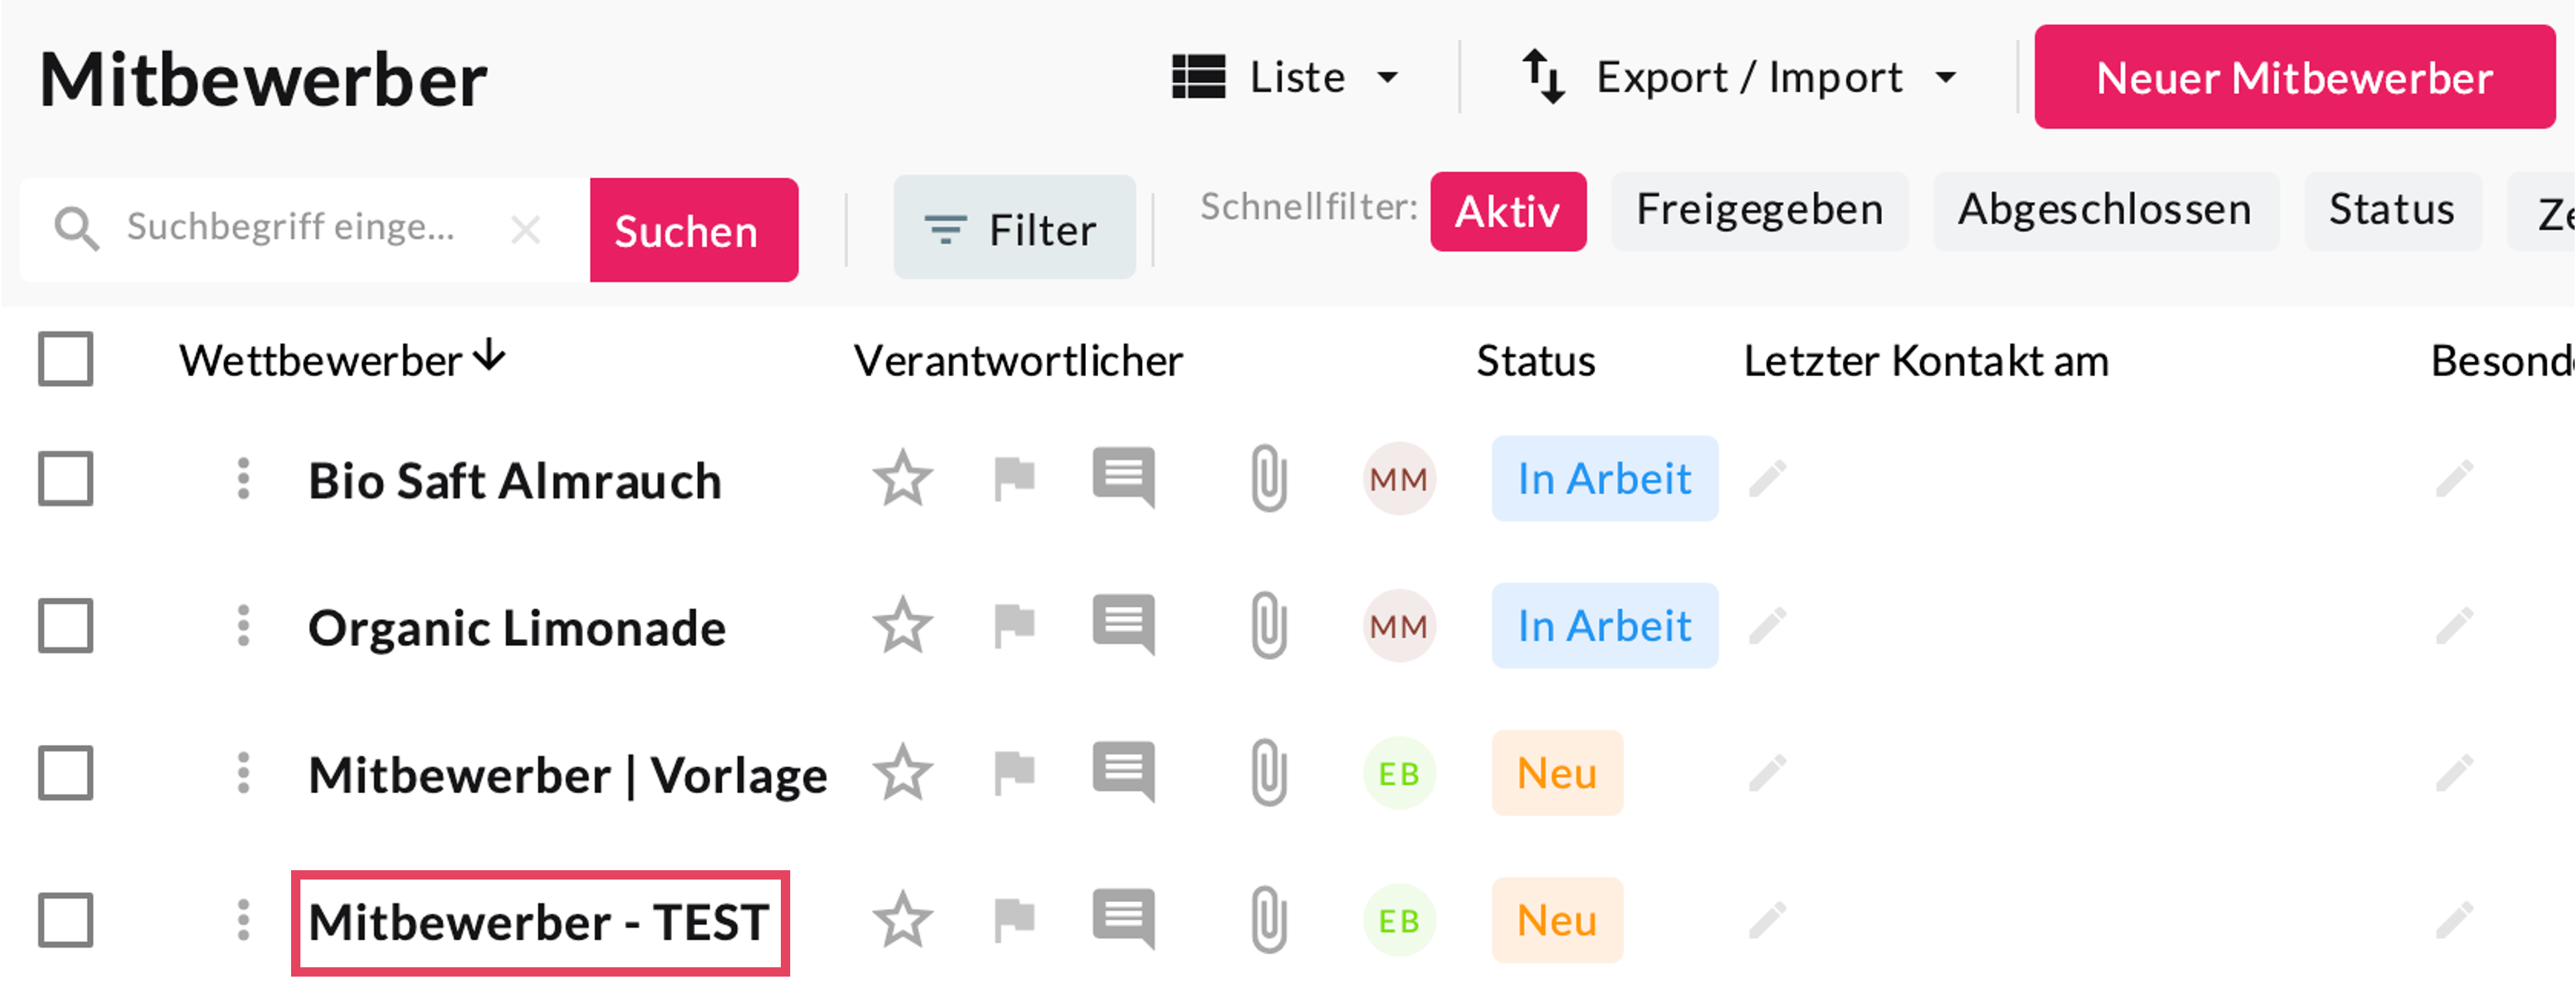
Task: Open the Liste view dropdown
Action: click(x=1285, y=77)
